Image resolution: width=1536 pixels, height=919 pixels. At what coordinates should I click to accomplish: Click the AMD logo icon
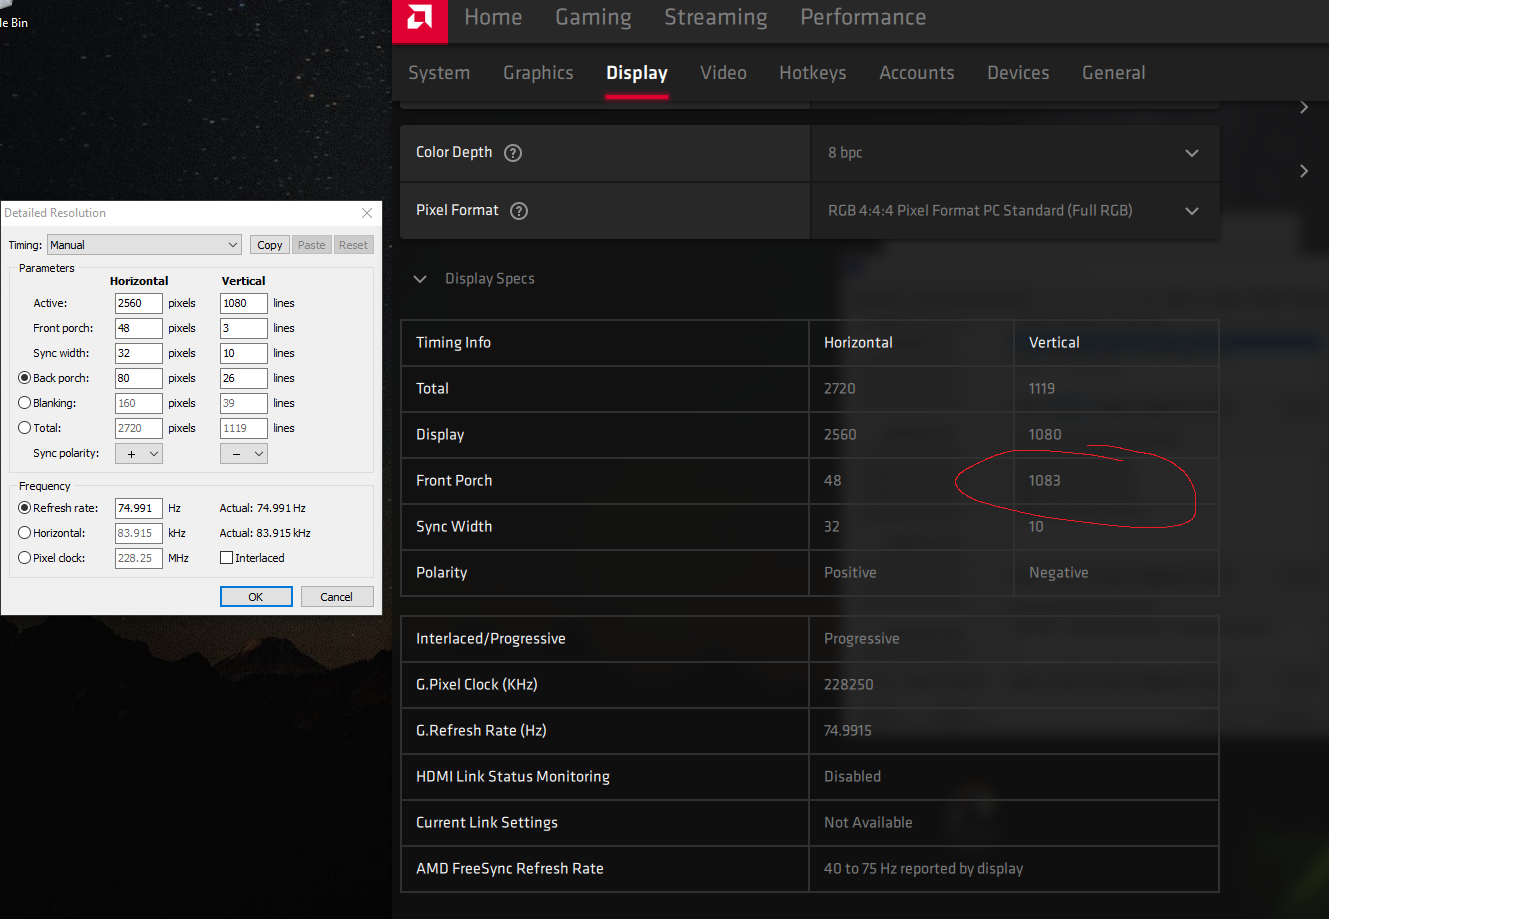pos(420,18)
